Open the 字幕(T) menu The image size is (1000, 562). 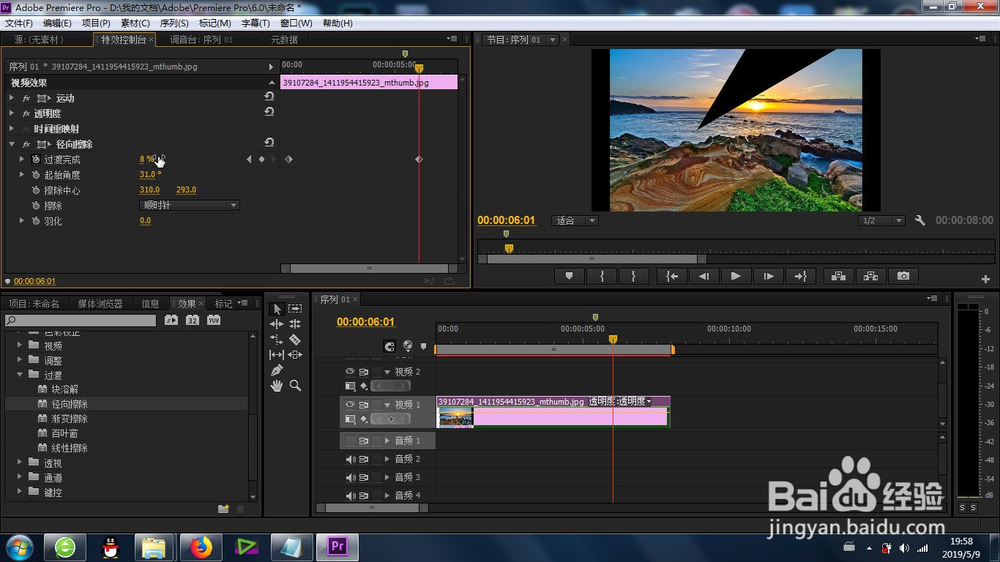(x=255, y=23)
